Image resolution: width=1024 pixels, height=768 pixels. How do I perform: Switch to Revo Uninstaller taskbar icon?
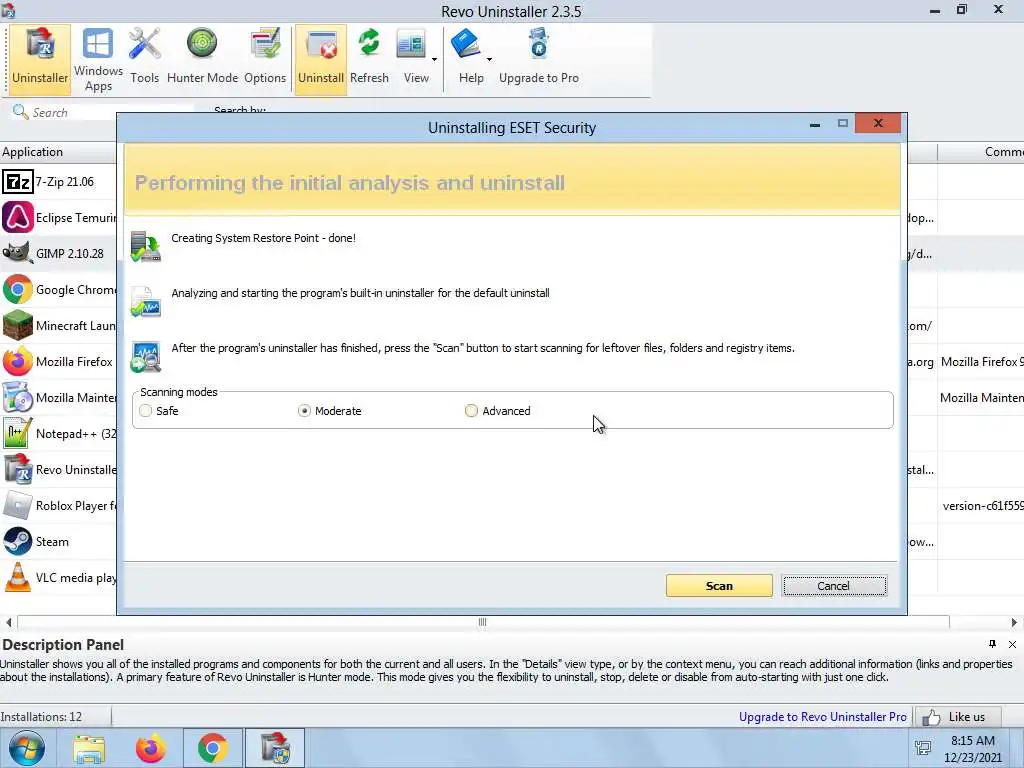point(275,748)
